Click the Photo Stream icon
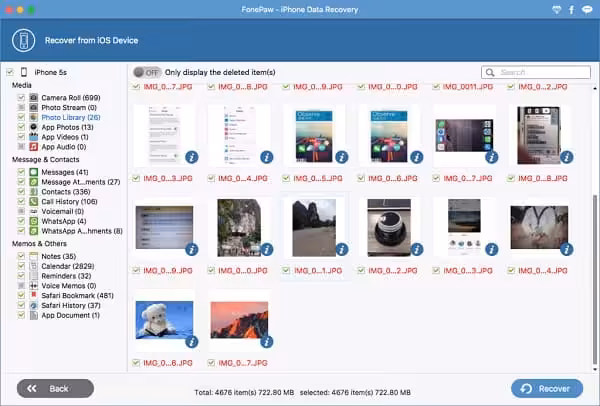 [x=34, y=108]
